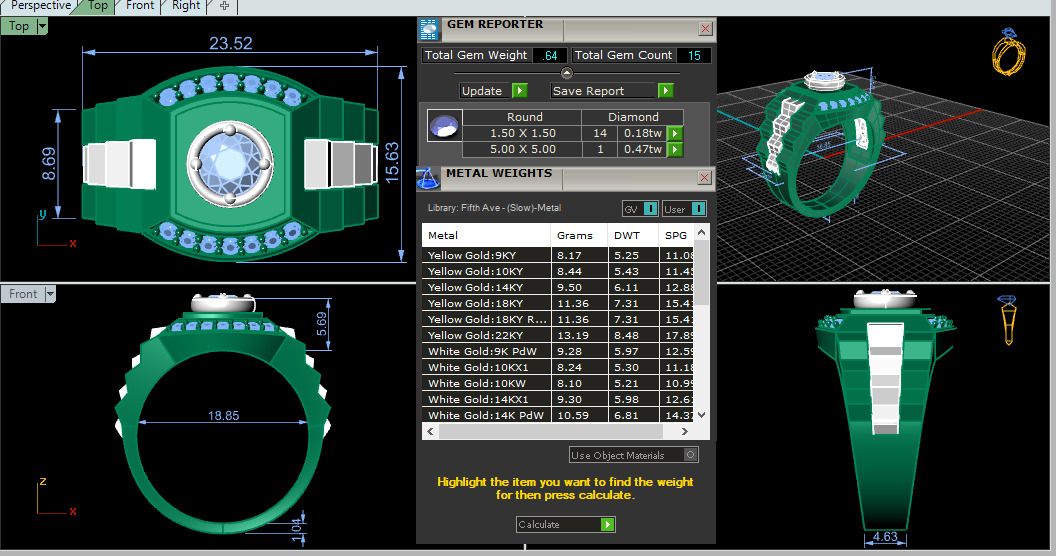This screenshot has height=556, width=1056.
Task: Click the Grams column header
Action: [x=579, y=236]
